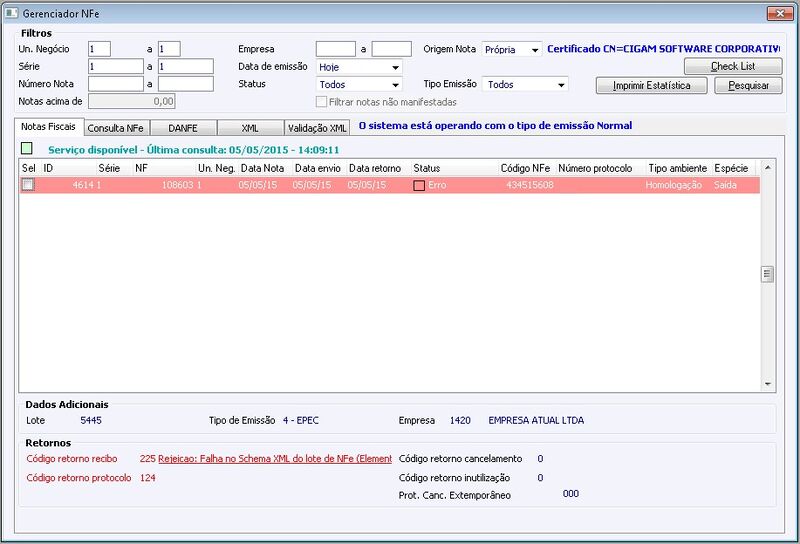Tick the Sel checkbox for note 108603

pyautogui.click(x=28, y=185)
